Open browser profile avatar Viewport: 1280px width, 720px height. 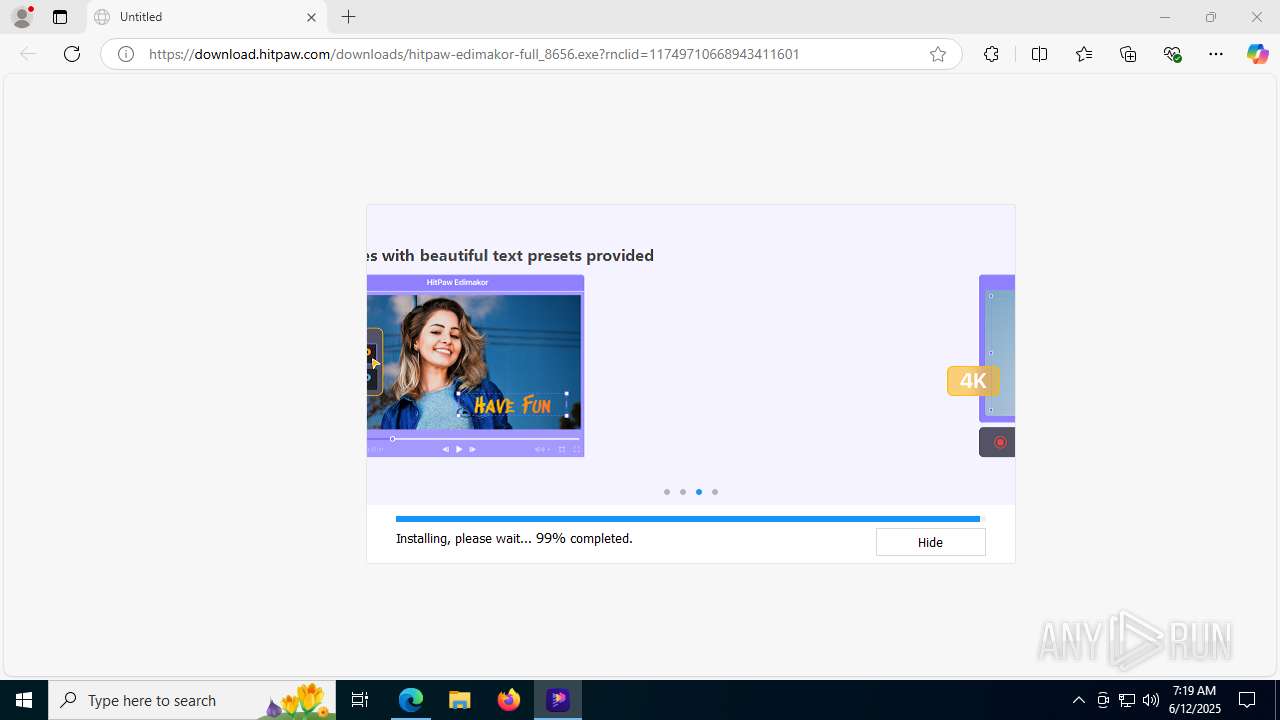pos(22,17)
